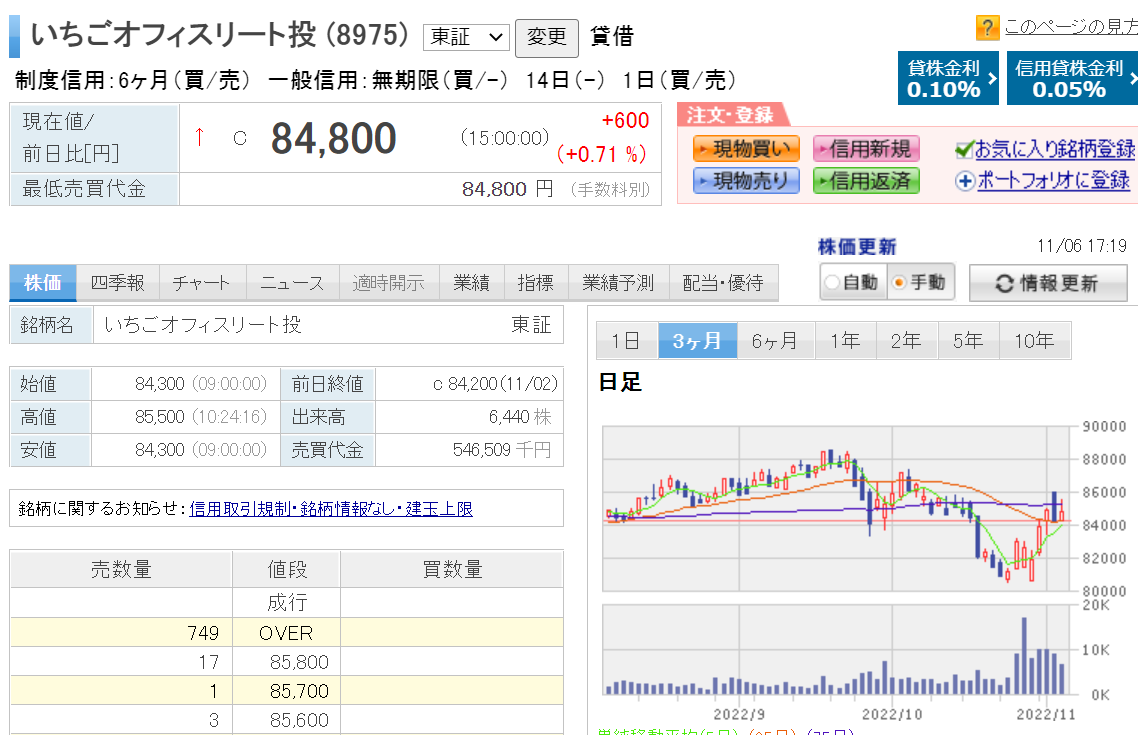Click the 85,600 price in the order book
The height and width of the screenshot is (735, 1138).
(299, 720)
